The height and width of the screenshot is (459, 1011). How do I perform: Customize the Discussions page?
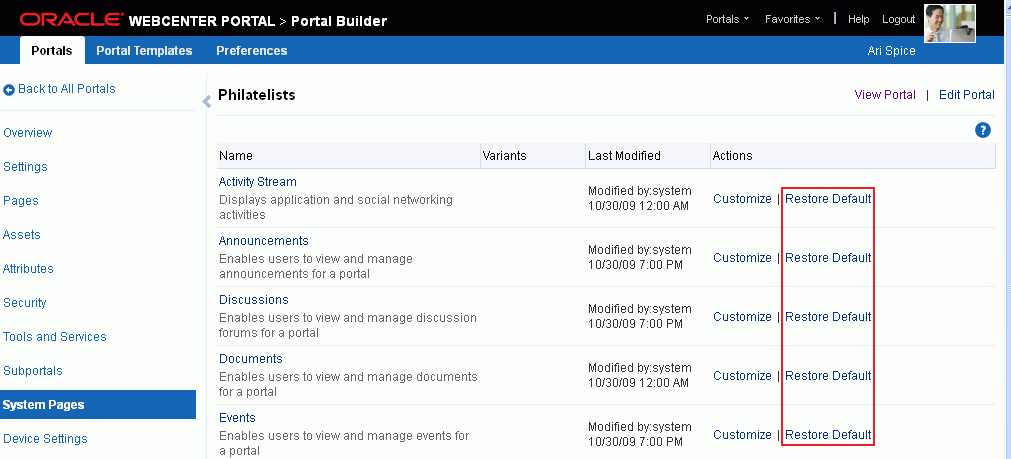(x=742, y=317)
